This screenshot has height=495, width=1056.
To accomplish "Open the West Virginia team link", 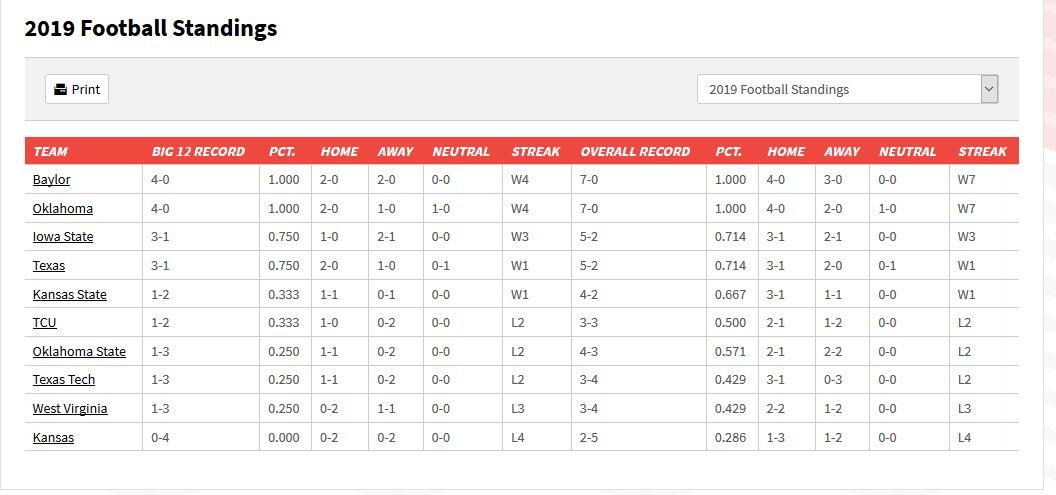I will pos(70,409).
